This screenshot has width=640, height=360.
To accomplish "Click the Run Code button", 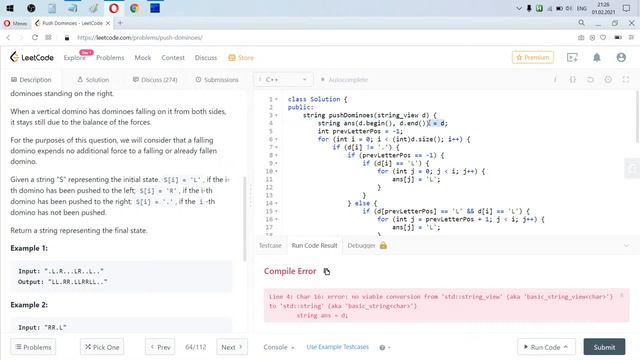I will pyautogui.click(x=547, y=347).
